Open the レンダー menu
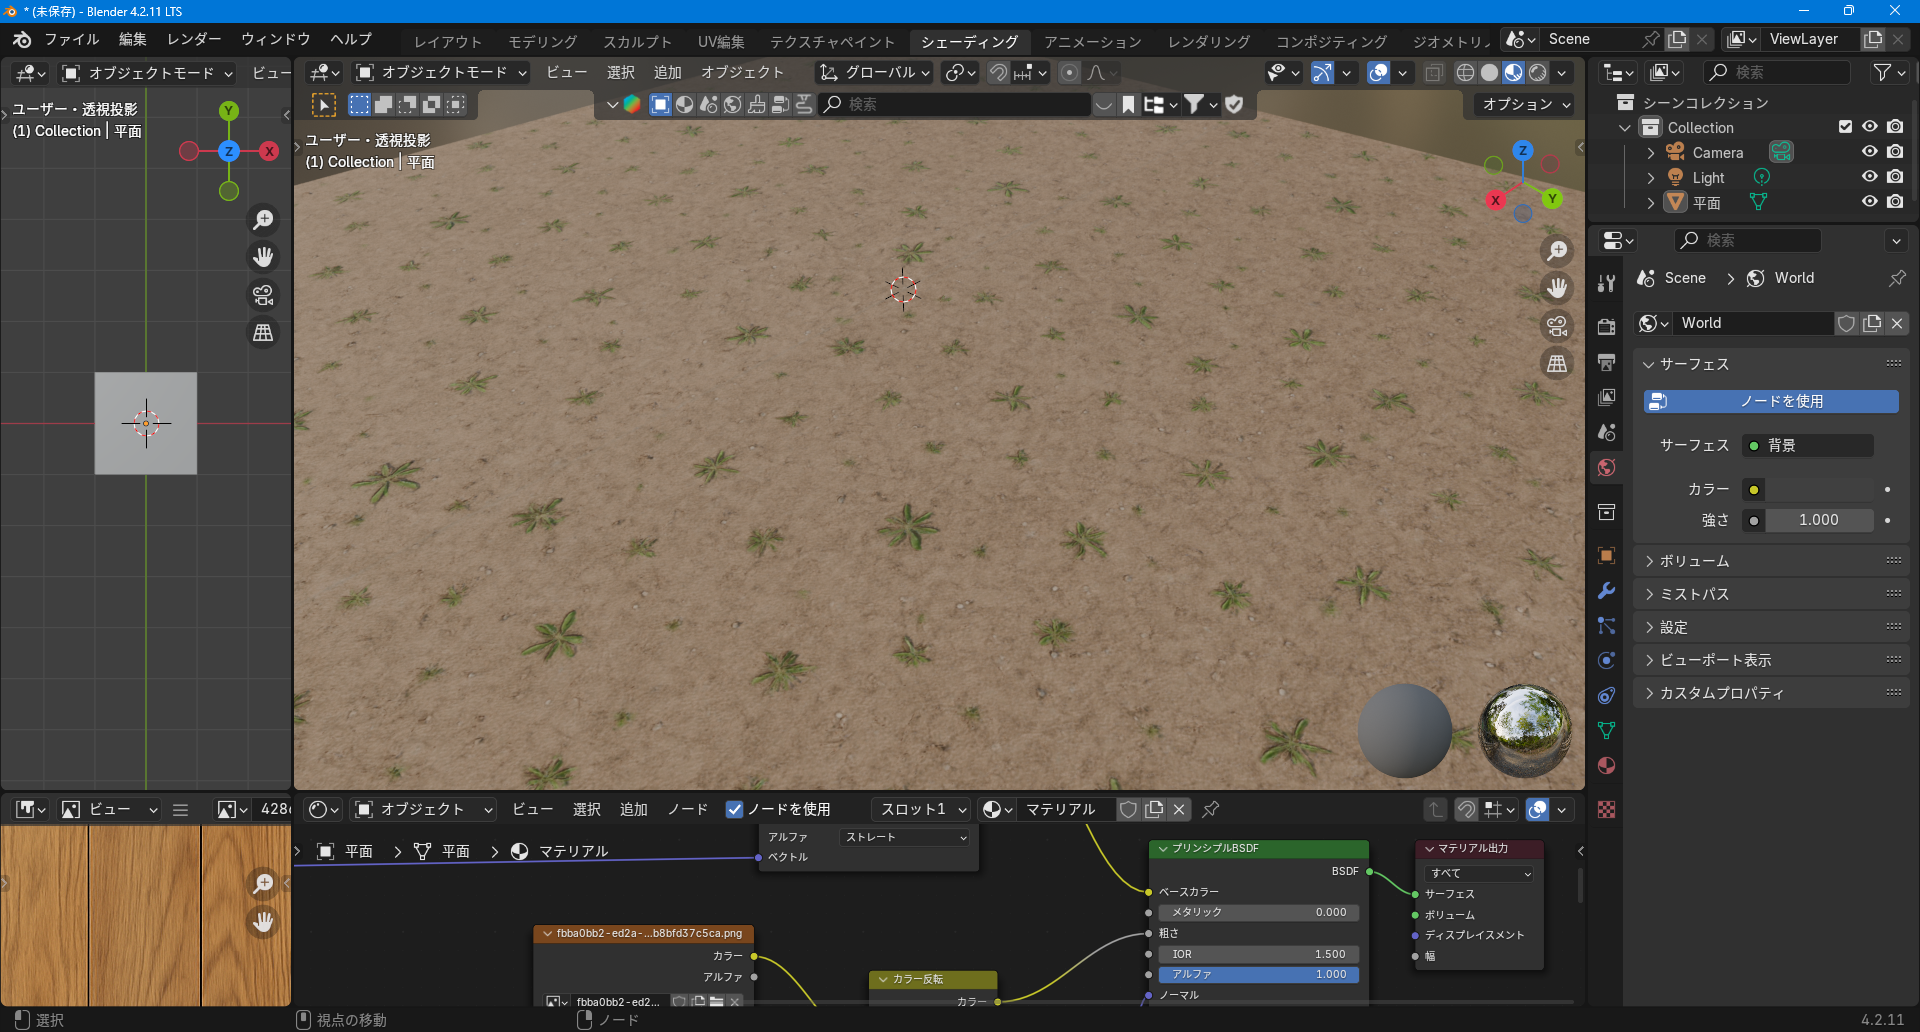Viewport: 1920px width, 1032px height. (194, 39)
